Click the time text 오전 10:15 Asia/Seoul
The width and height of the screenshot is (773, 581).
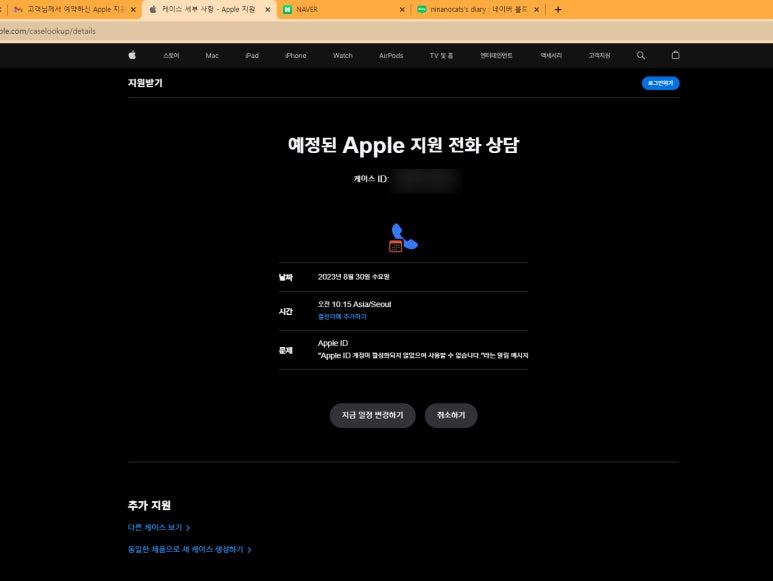pyautogui.click(x=354, y=304)
